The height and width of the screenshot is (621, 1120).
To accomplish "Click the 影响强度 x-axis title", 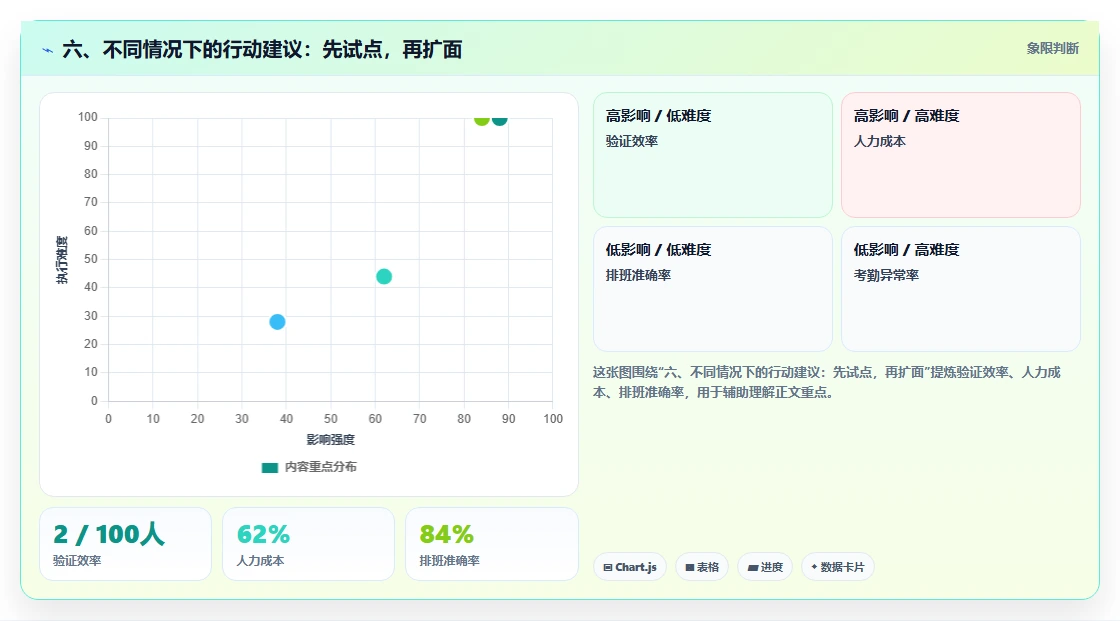I will [x=330, y=439].
